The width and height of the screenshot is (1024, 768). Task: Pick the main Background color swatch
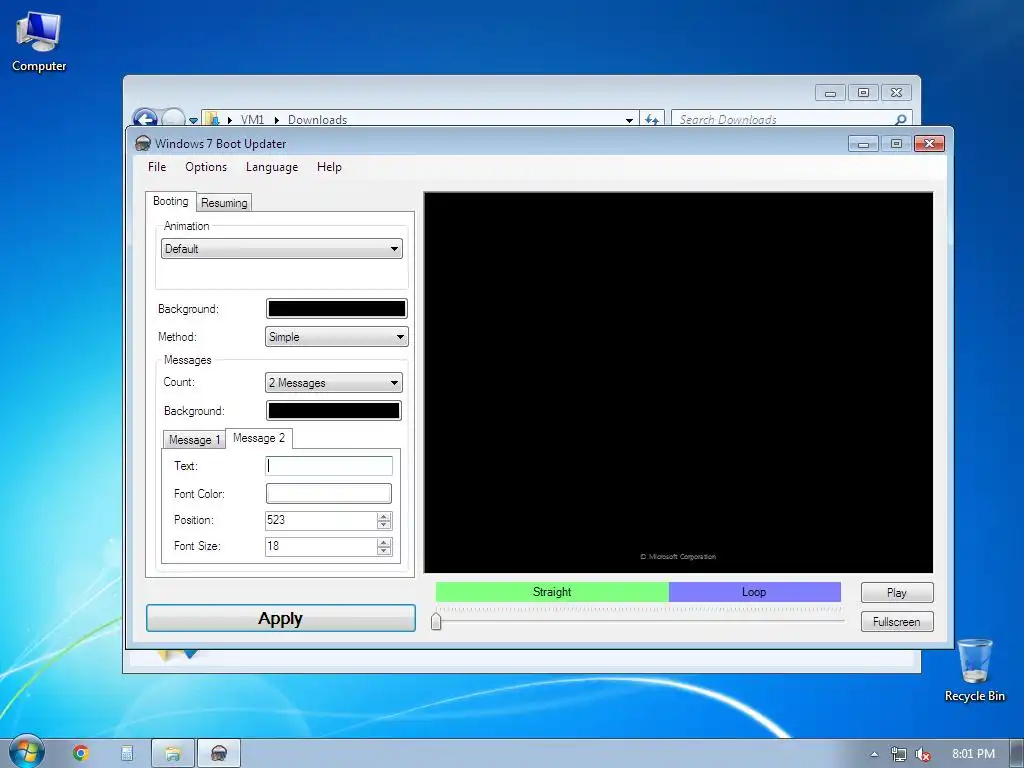[336, 308]
